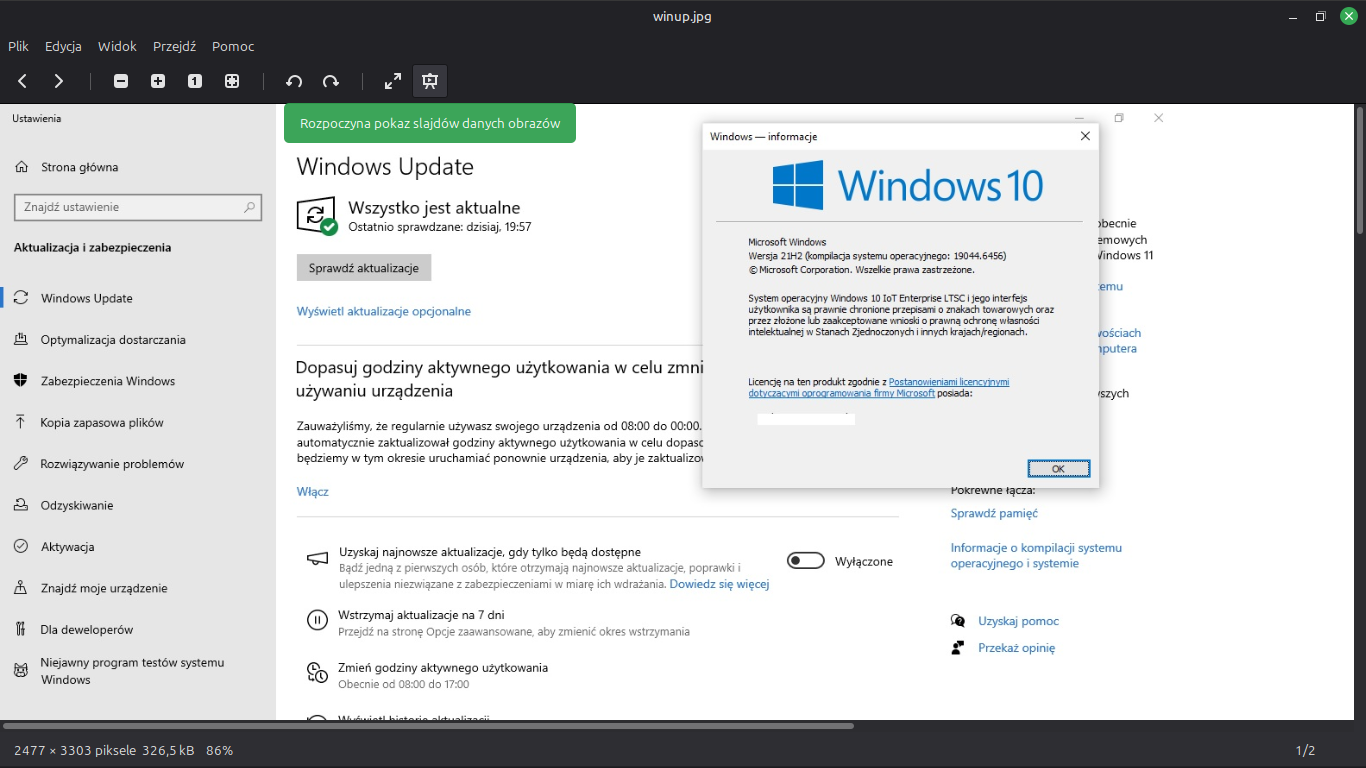Click the Aktualizacja i zabezpieczenia sidebar heading
The image size is (1366, 768).
92,247
